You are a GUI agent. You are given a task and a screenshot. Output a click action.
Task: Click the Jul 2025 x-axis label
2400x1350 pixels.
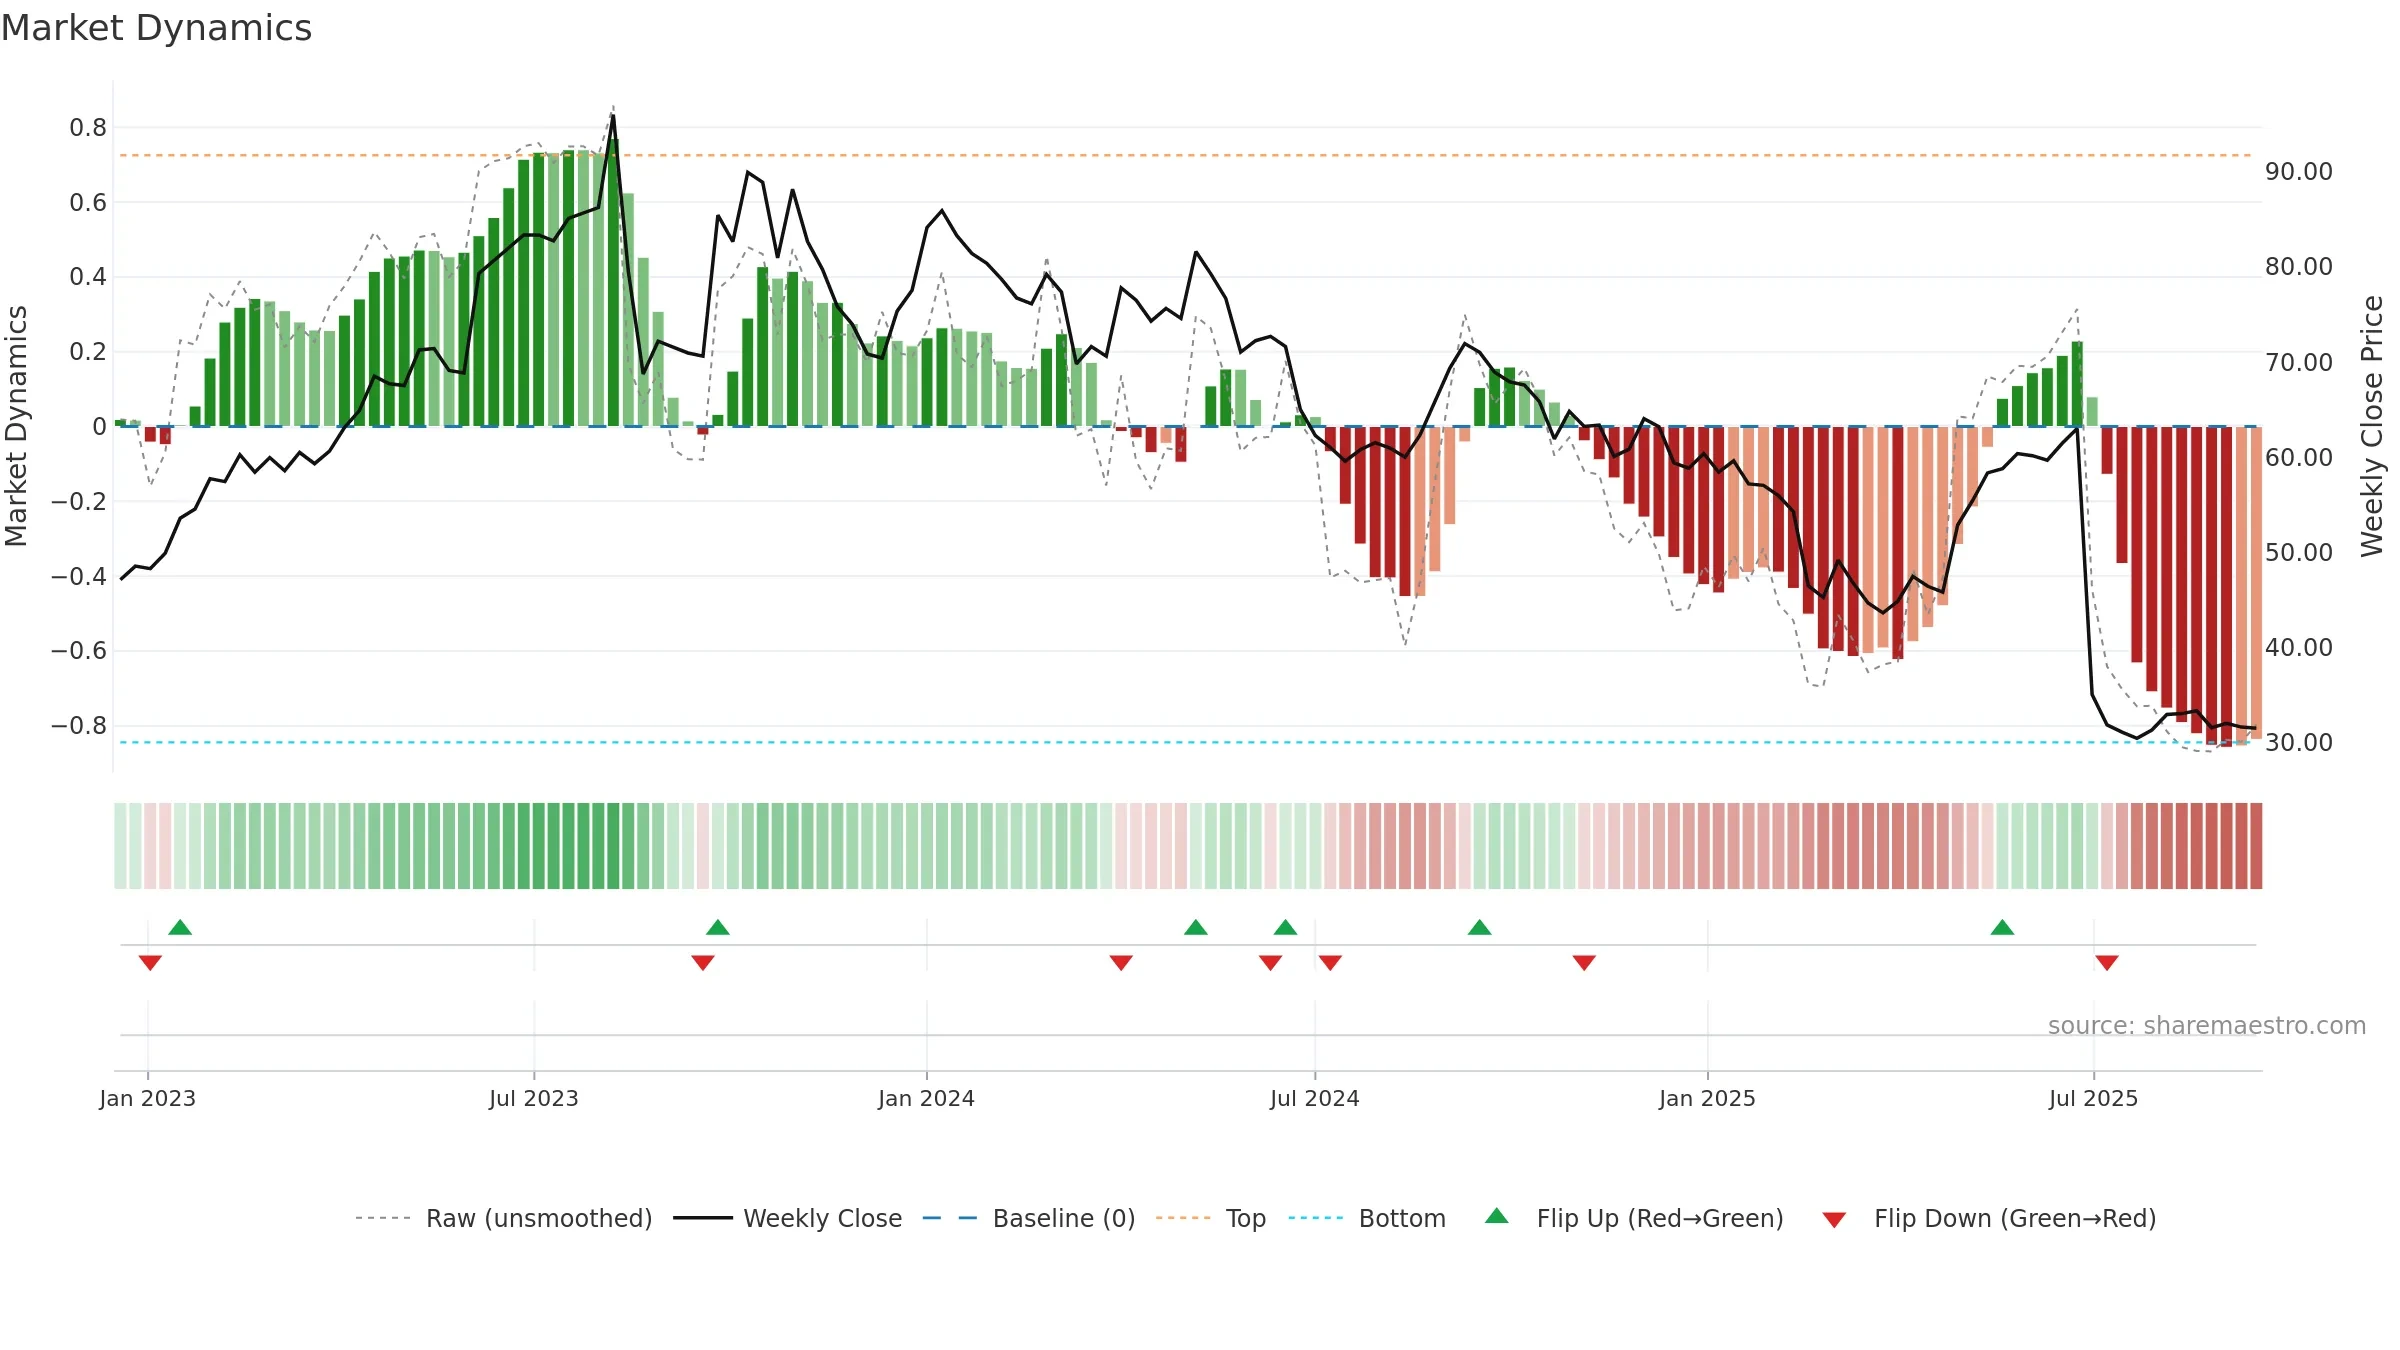[2094, 1098]
